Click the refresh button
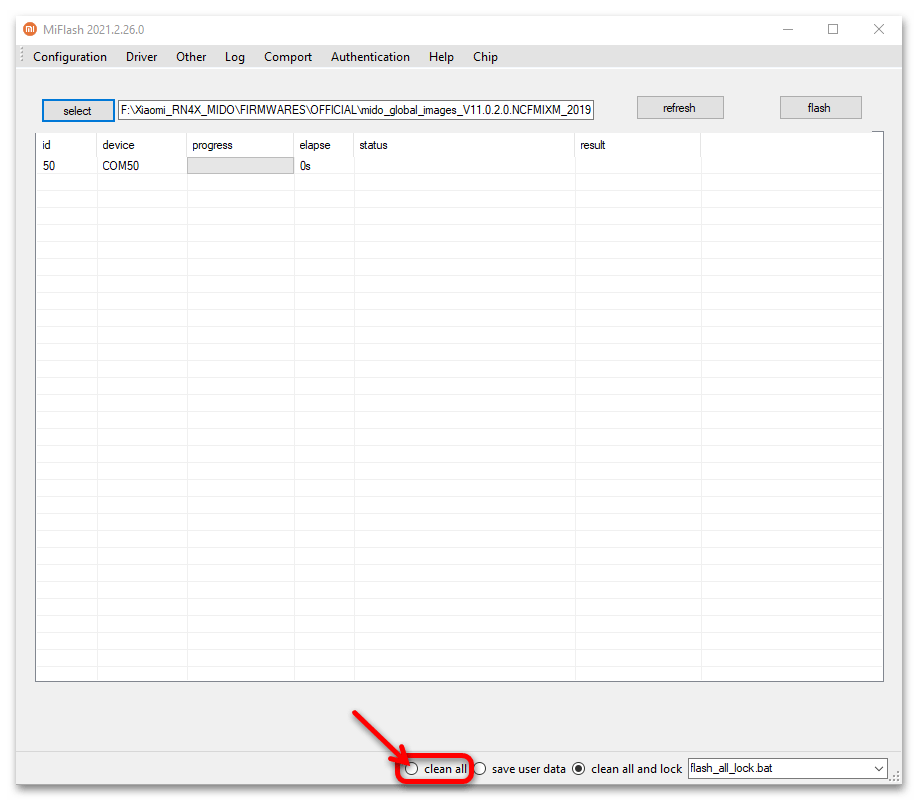The image size is (918, 801). click(x=680, y=108)
